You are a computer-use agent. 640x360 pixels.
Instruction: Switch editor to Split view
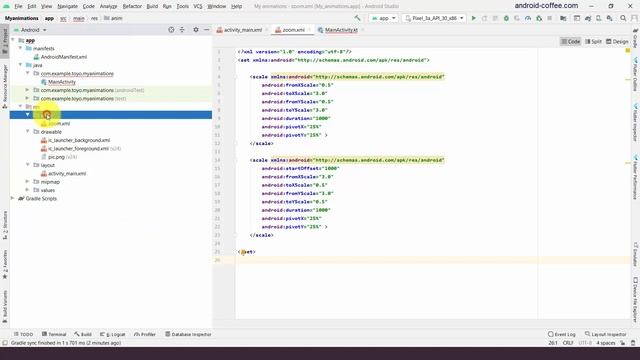click(593, 41)
